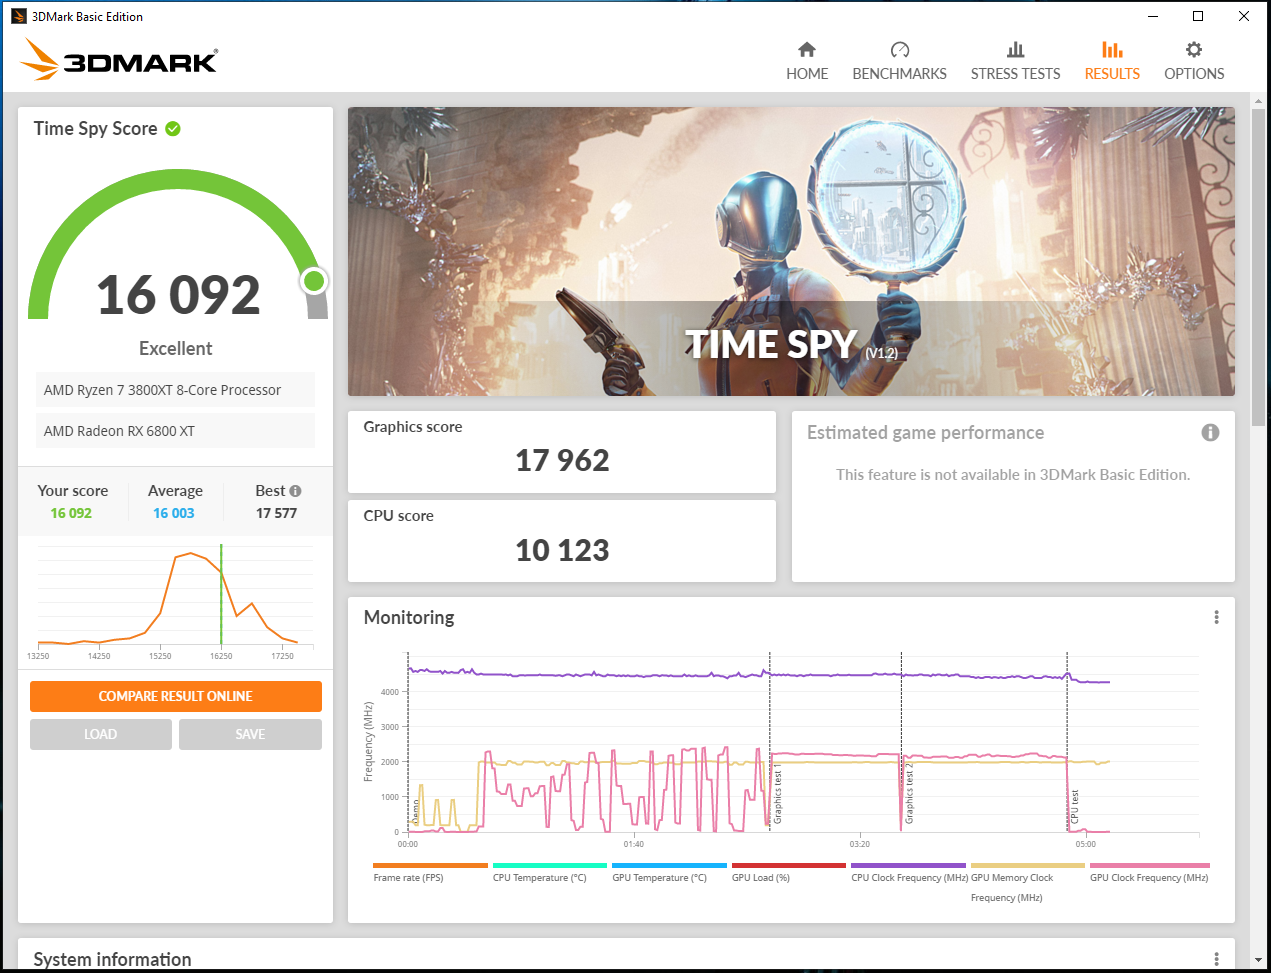The image size is (1271, 973).
Task: Open STRESS TESTS tab
Action: coord(1015,61)
